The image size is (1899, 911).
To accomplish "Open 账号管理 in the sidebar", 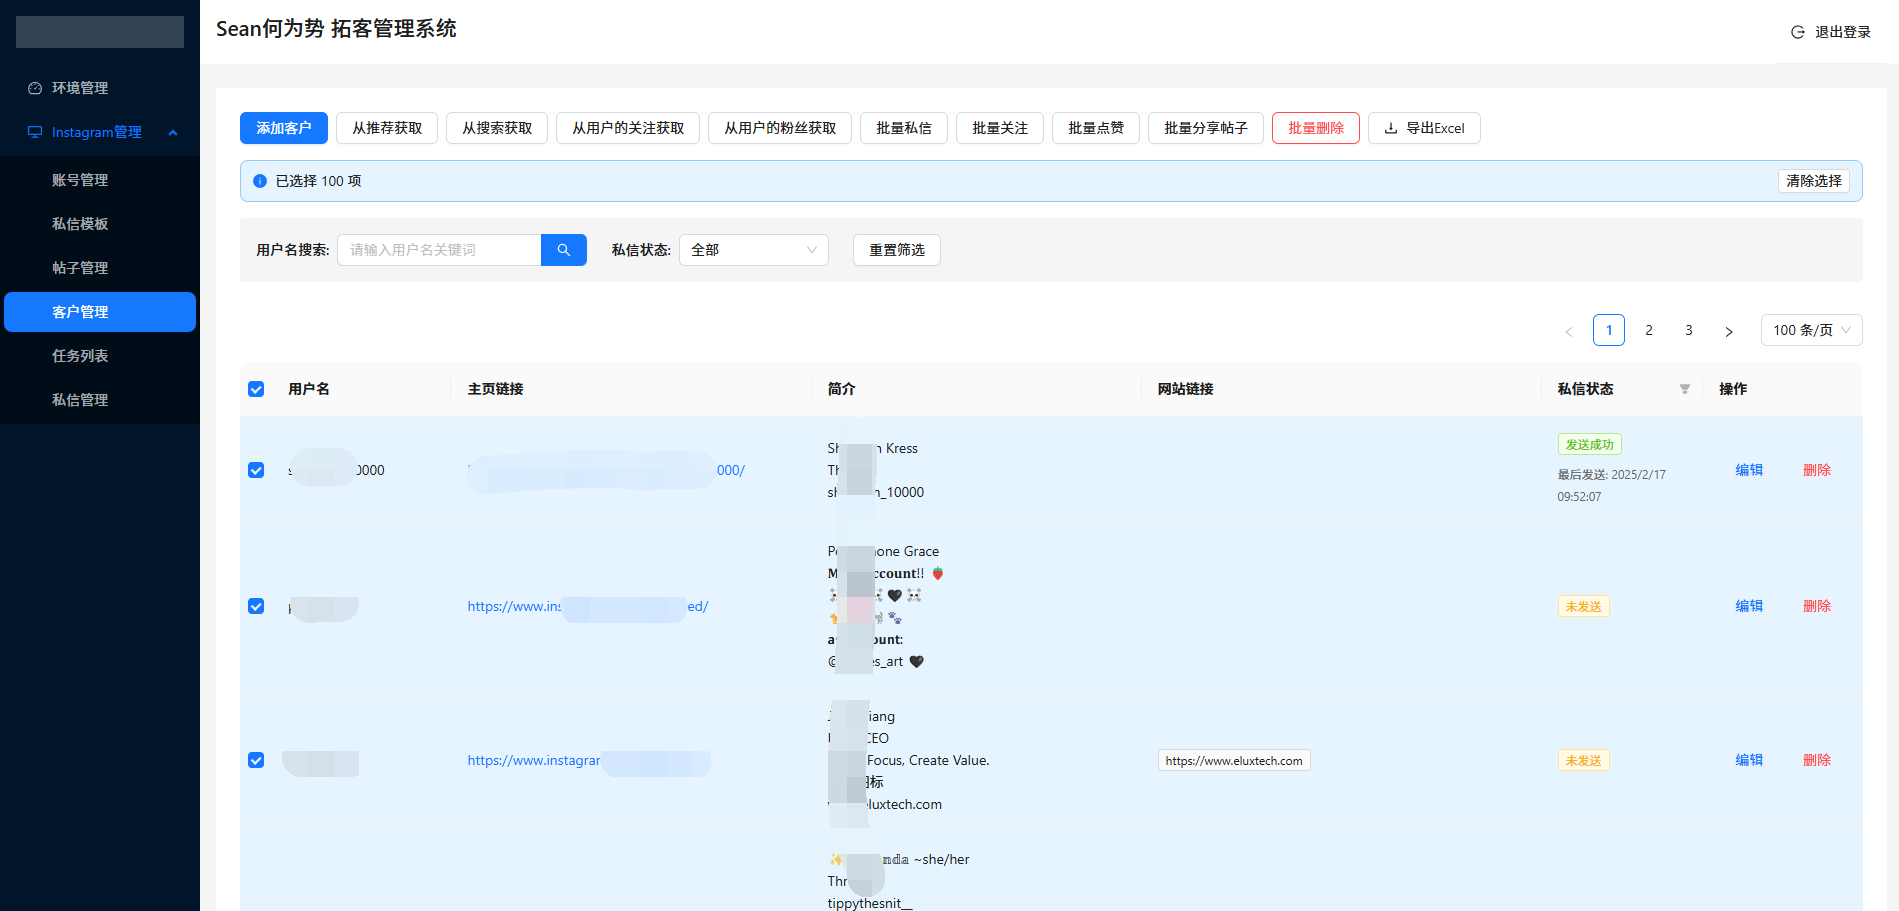I will pyautogui.click(x=80, y=180).
